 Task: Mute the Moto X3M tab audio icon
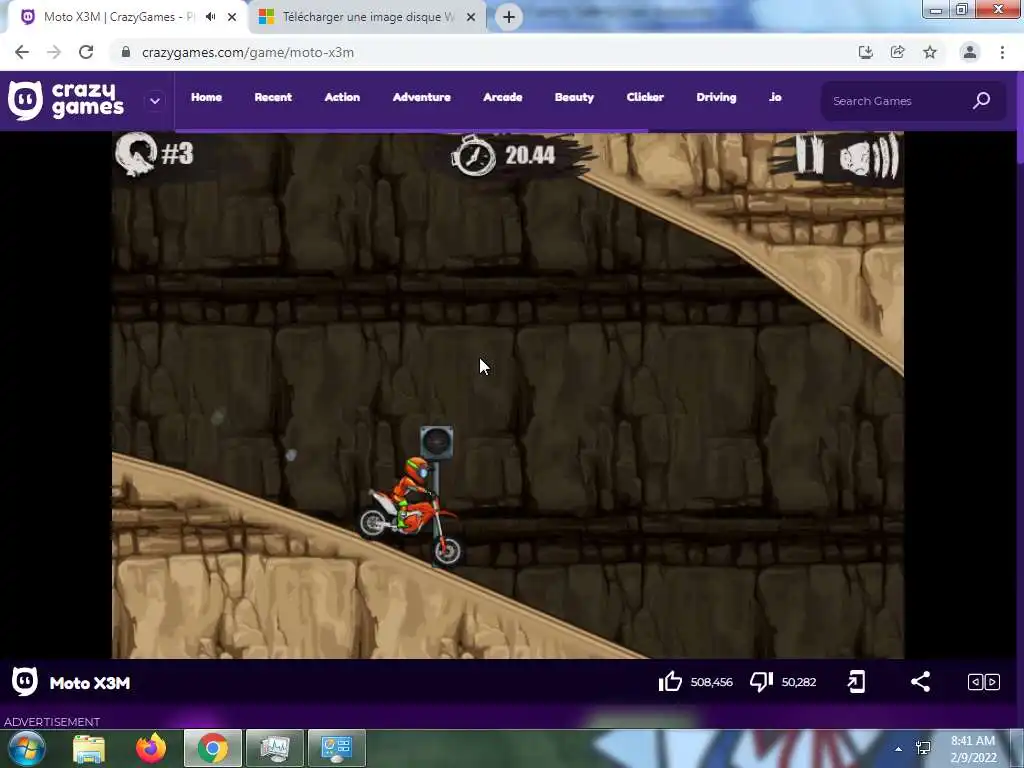(210, 17)
